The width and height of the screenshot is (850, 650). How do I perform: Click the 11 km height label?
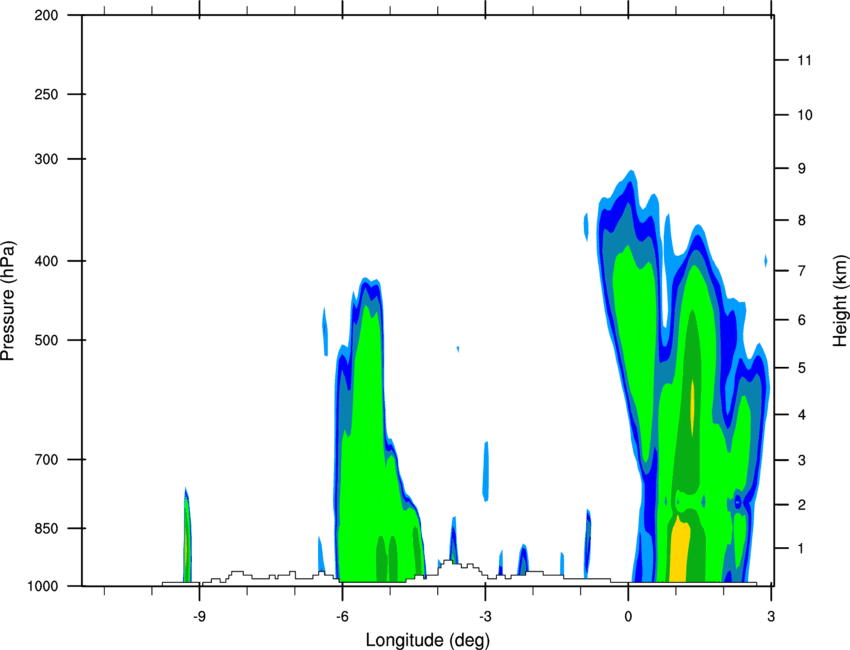tap(804, 60)
